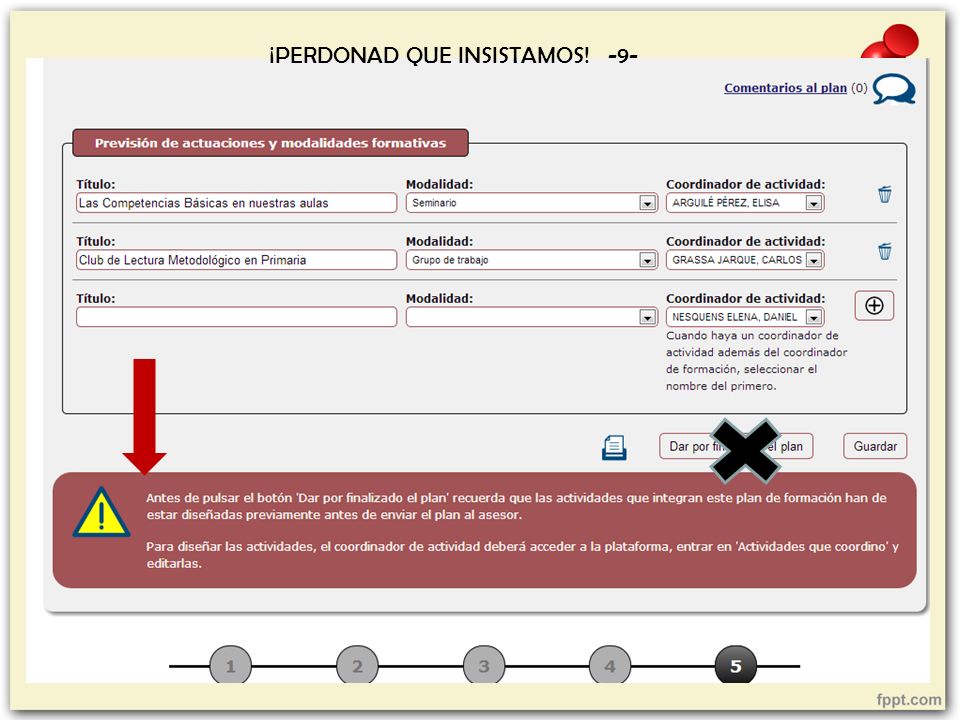Go to step 3 in the progress bar
960x720 pixels.
pos(484,666)
